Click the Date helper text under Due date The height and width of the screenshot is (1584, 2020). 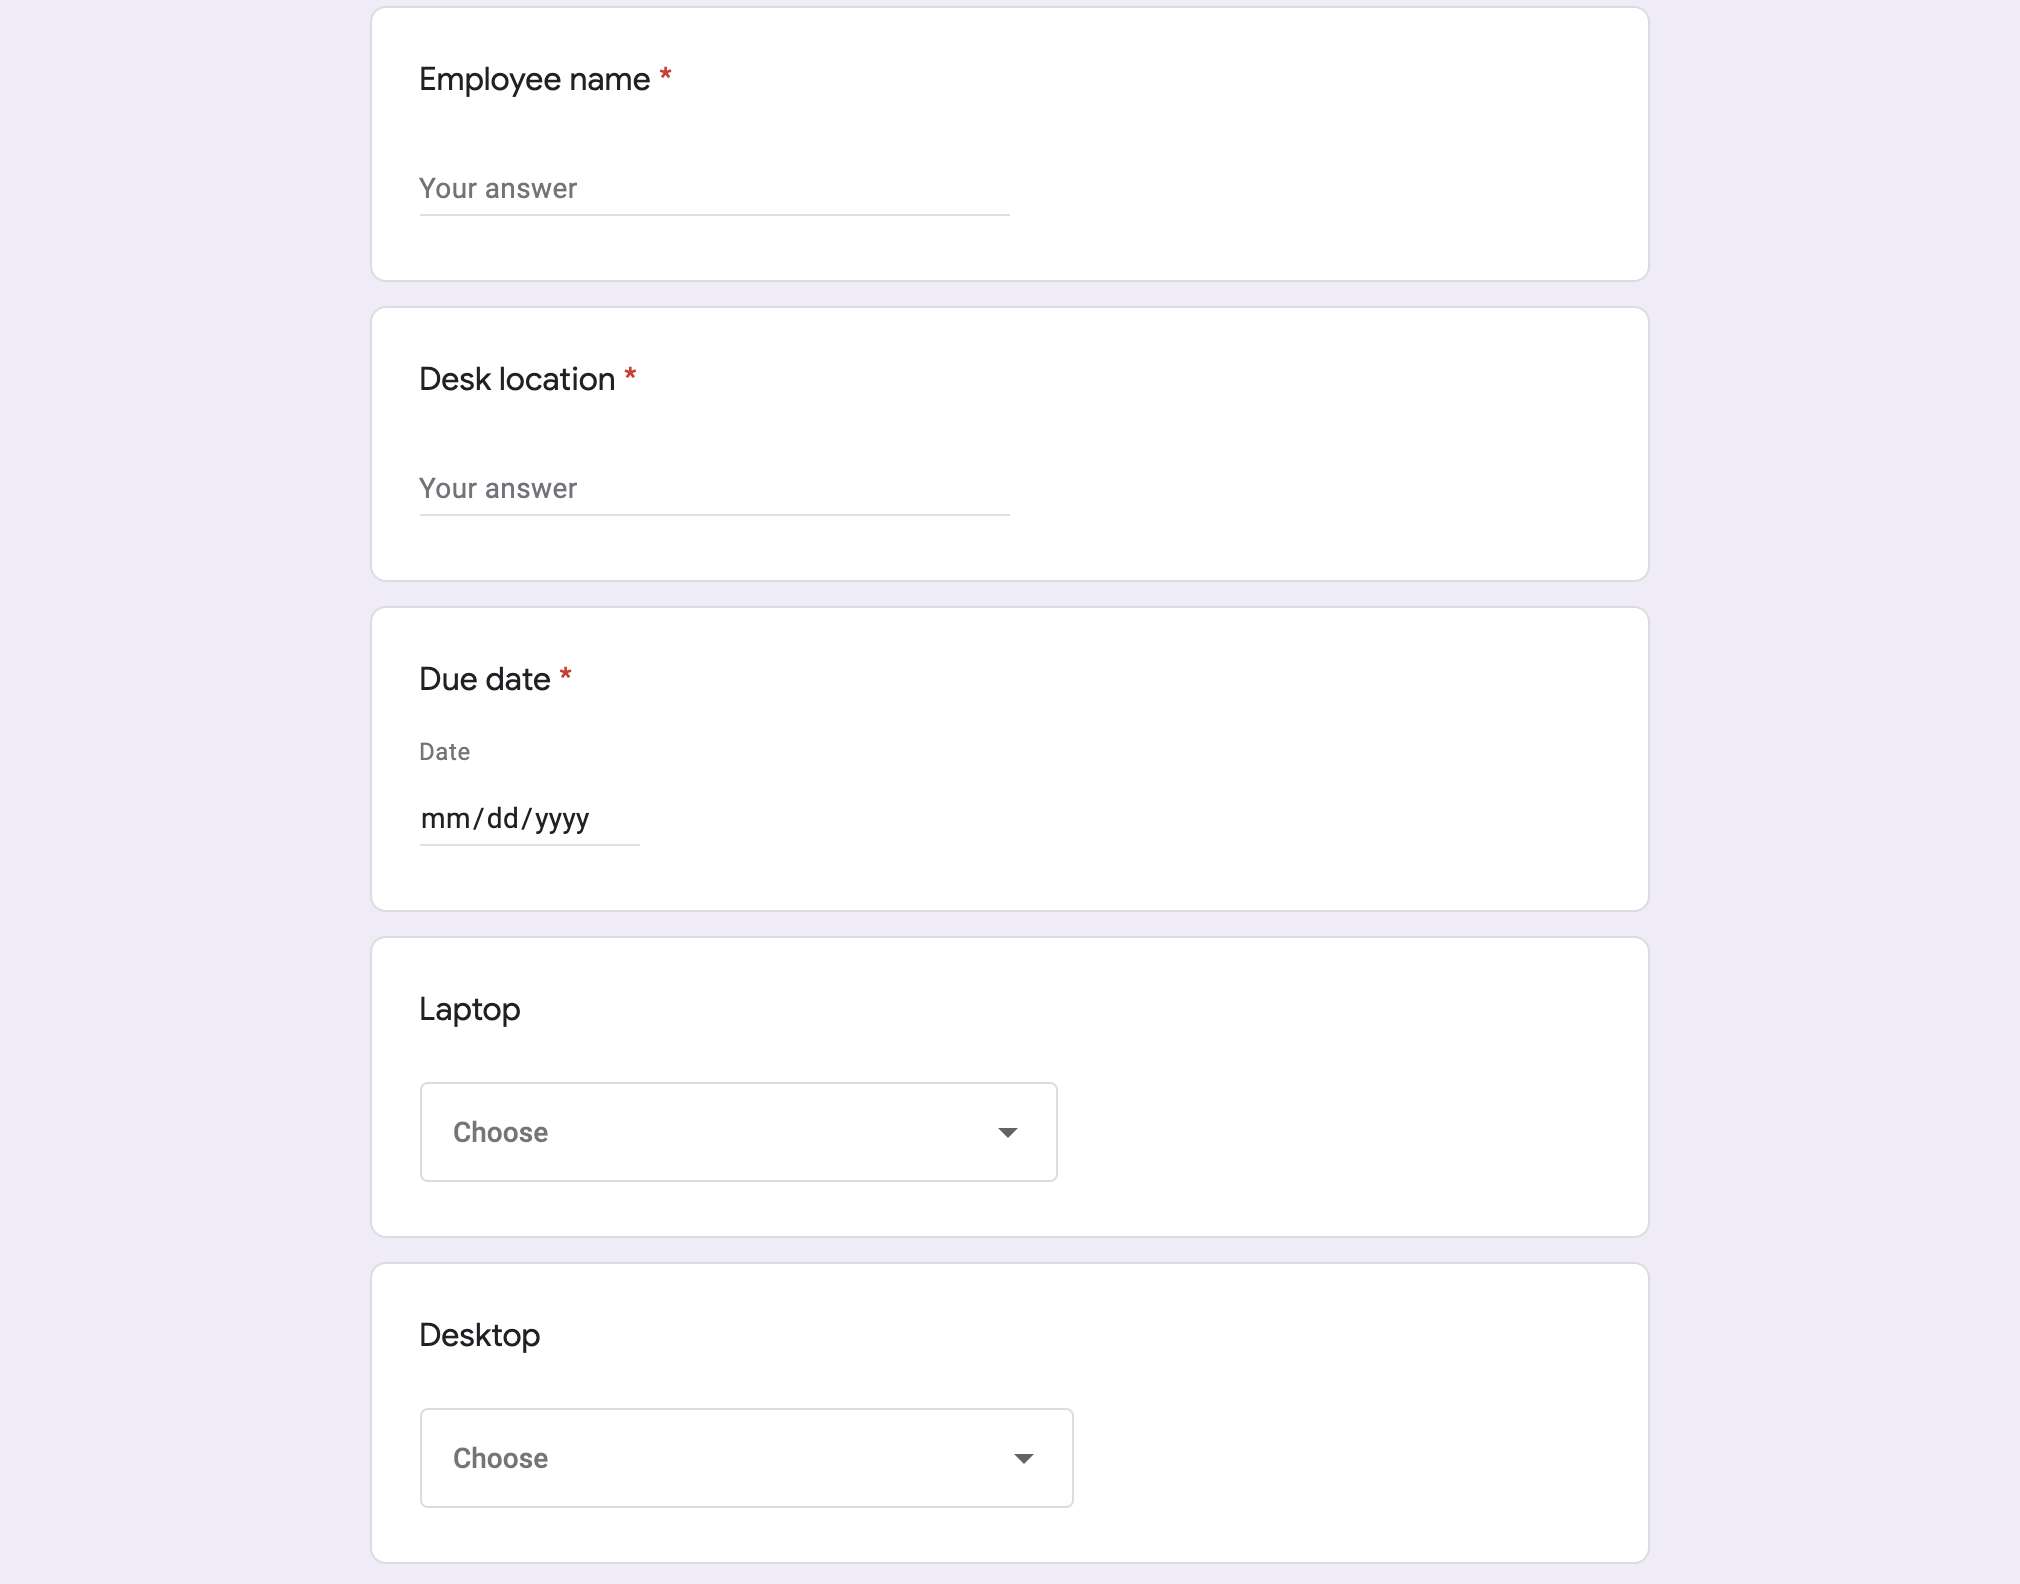(444, 751)
